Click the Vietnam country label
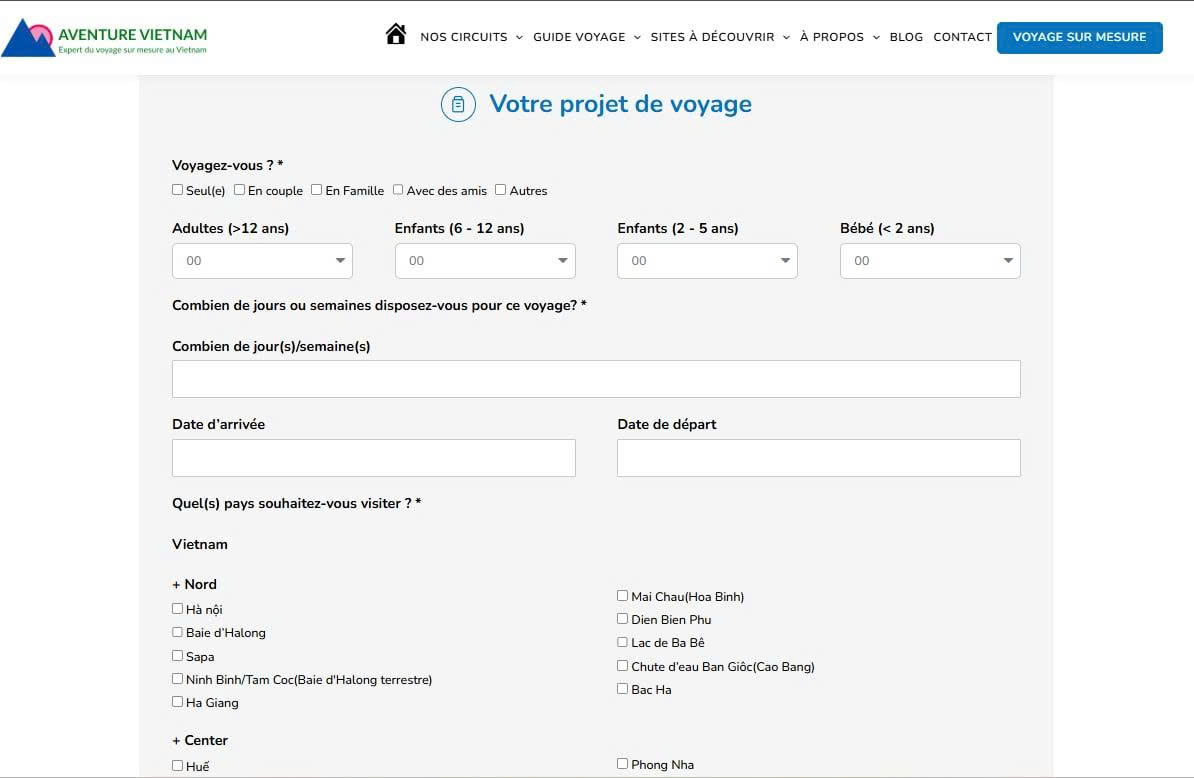Image resolution: width=1194 pixels, height=778 pixels. tap(200, 544)
